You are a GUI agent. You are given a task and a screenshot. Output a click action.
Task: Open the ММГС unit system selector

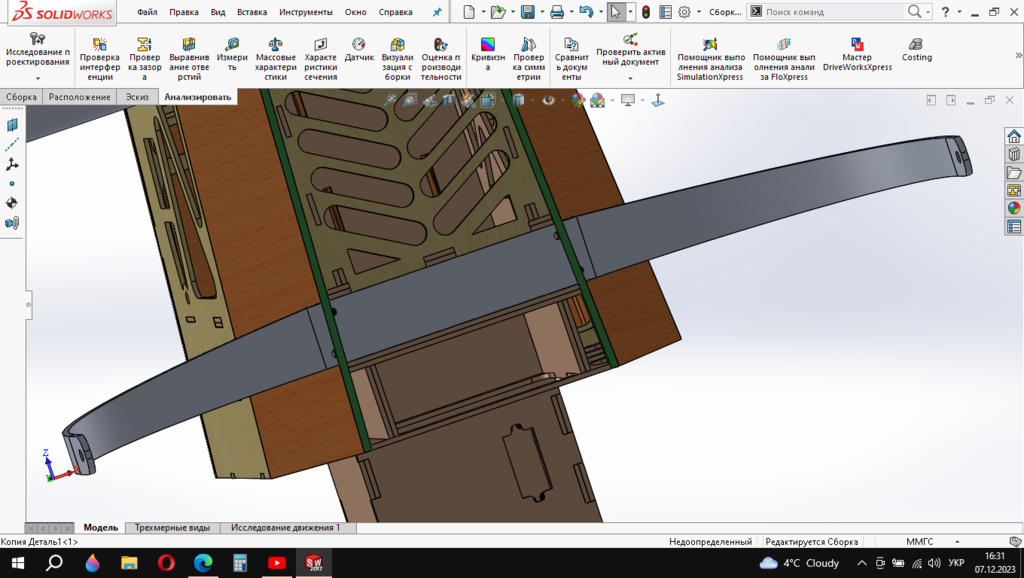point(919,541)
